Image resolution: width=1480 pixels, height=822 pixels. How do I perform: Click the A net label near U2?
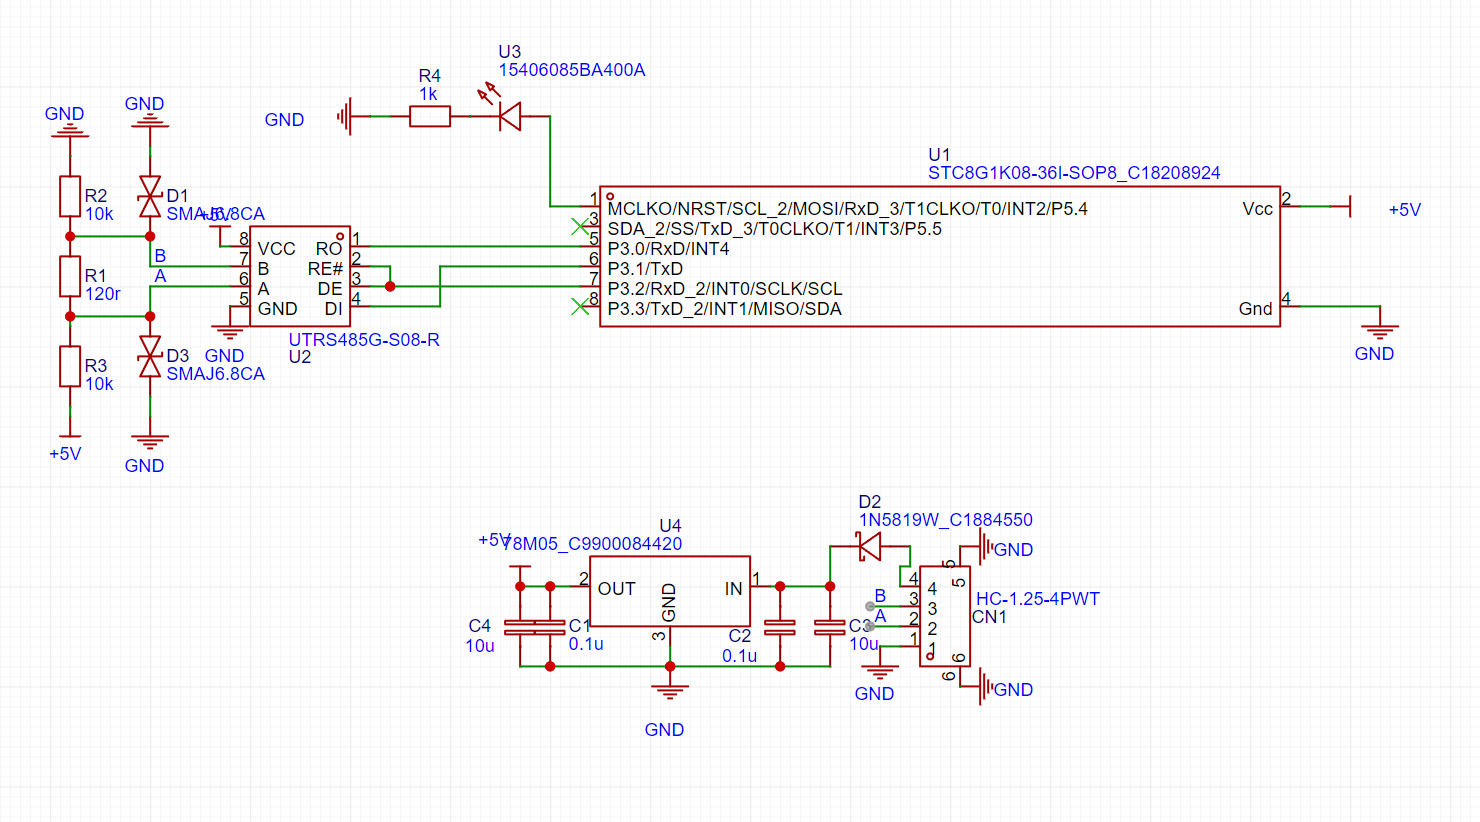[x=160, y=276]
